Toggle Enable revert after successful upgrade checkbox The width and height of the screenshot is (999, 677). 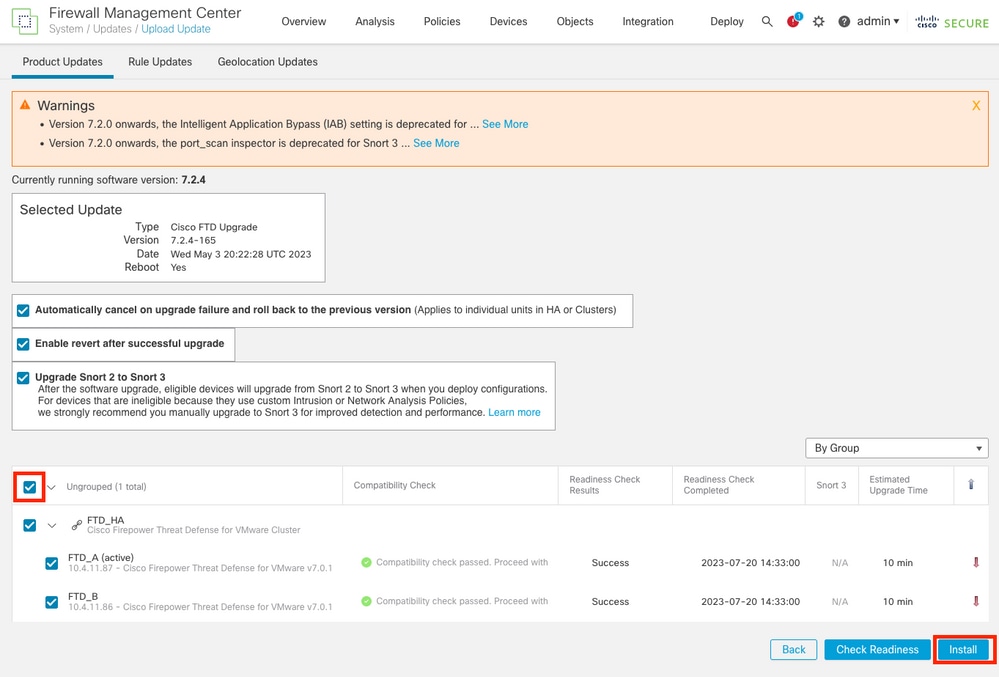point(24,344)
